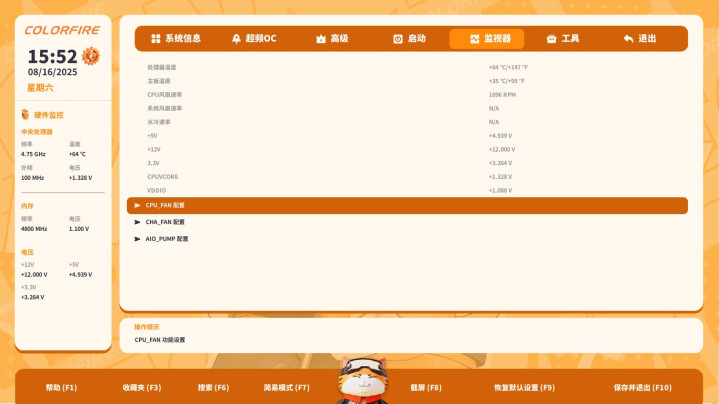Select the sidebar +3.264 V reading
Viewport: 719px width, 404px height.
click(33, 298)
